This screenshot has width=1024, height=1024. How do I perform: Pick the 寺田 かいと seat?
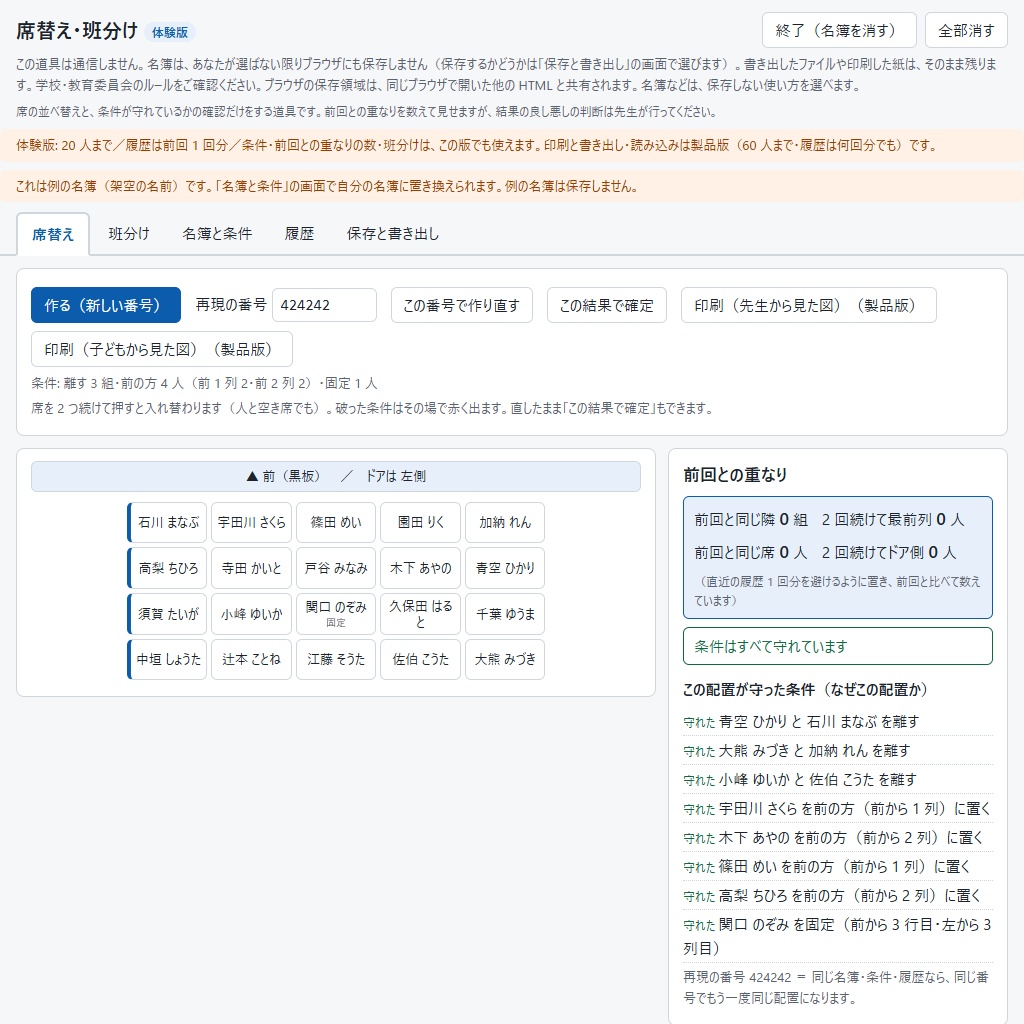(251, 568)
